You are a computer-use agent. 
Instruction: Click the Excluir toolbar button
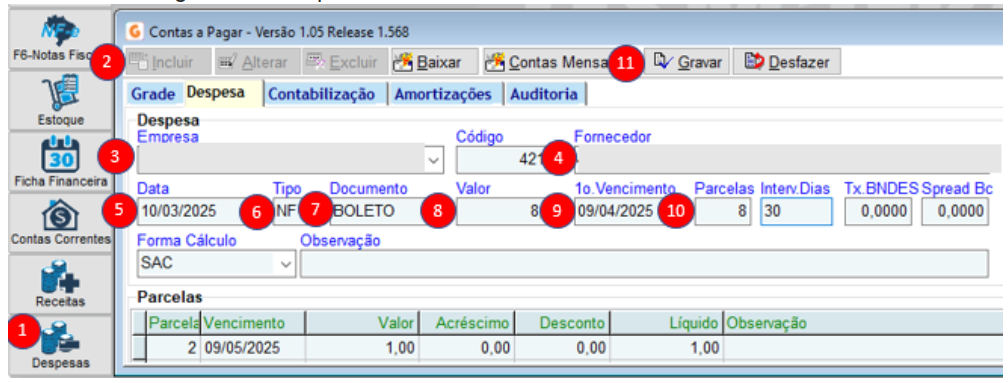pos(345,62)
